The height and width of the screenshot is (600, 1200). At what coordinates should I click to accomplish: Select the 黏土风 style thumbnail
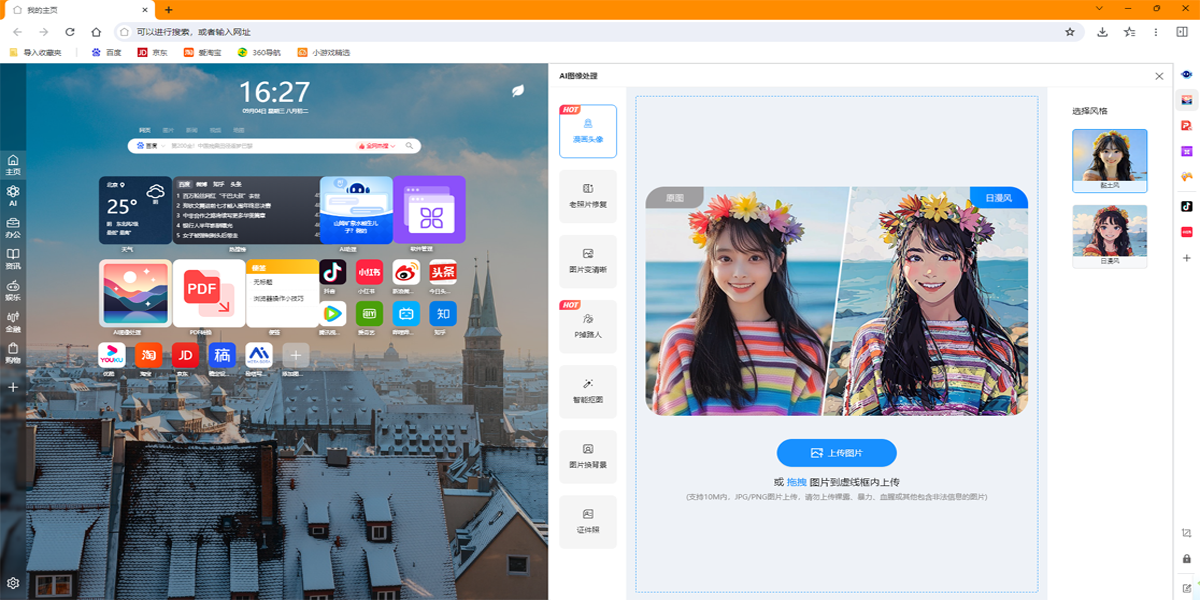coord(1109,160)
